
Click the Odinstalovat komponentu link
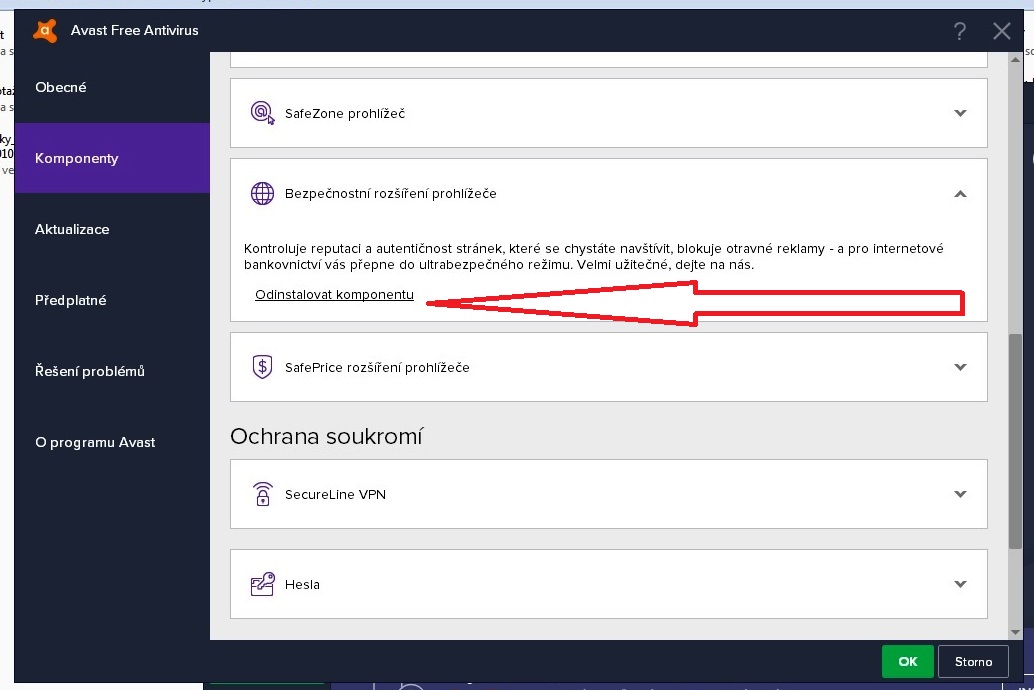pyautogui.click(x=334, y=294)
